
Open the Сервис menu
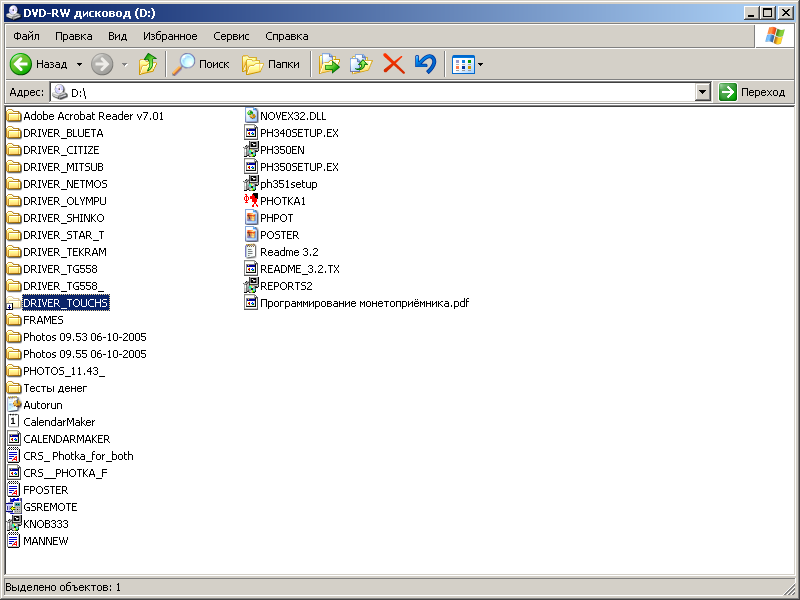click(231, 36)
